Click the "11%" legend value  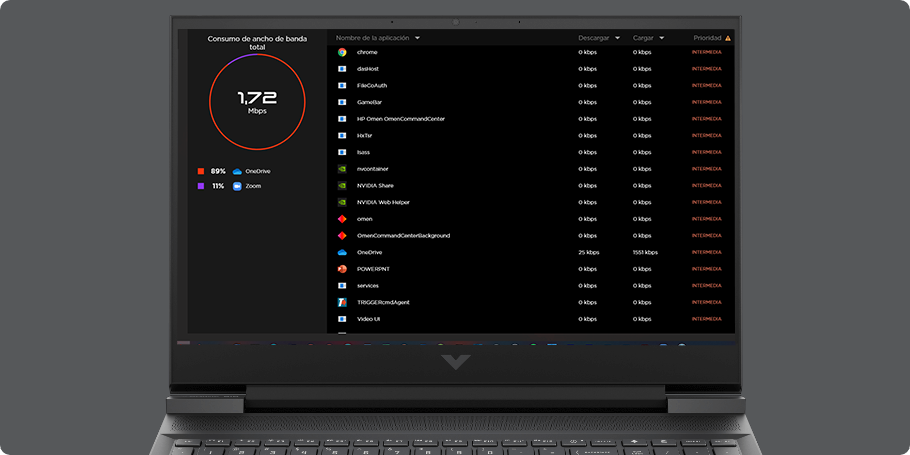pos(218,186)
